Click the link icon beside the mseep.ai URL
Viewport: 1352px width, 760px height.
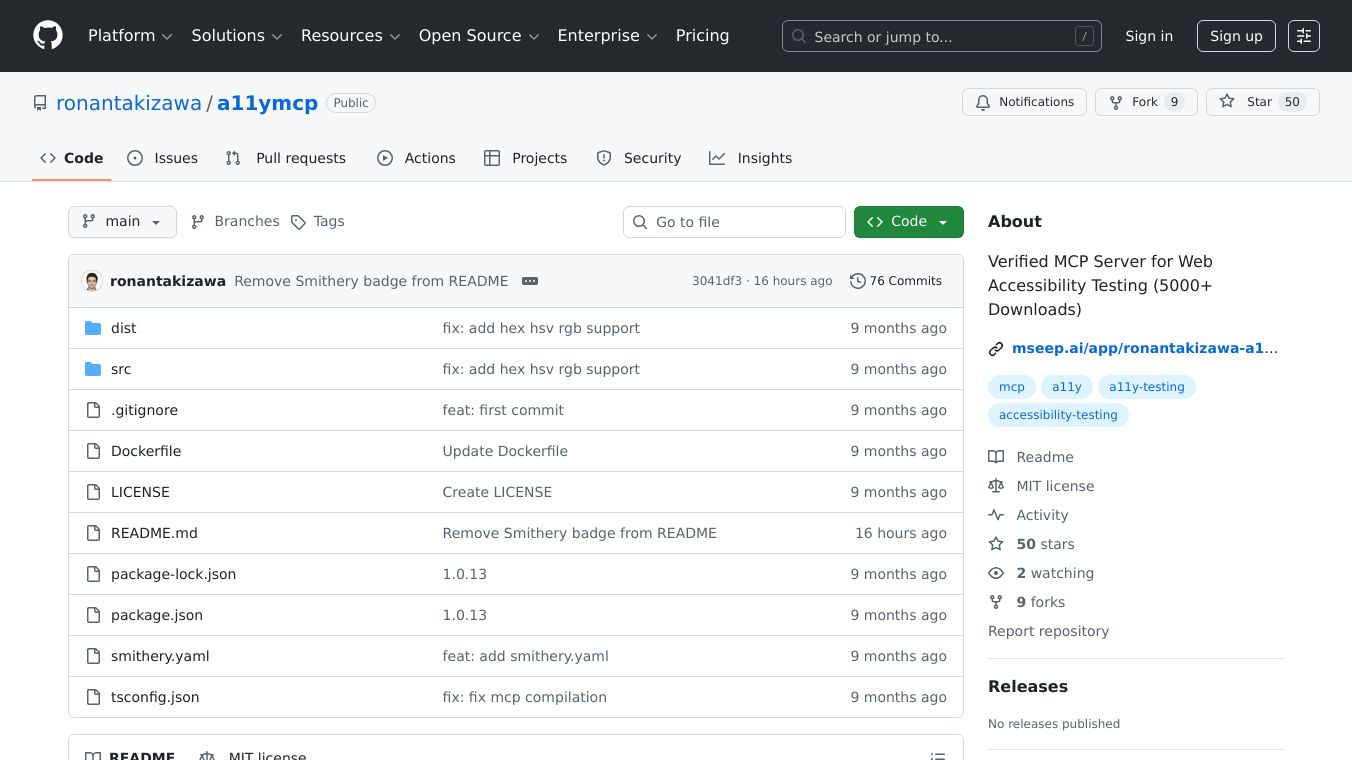point(996,348)
